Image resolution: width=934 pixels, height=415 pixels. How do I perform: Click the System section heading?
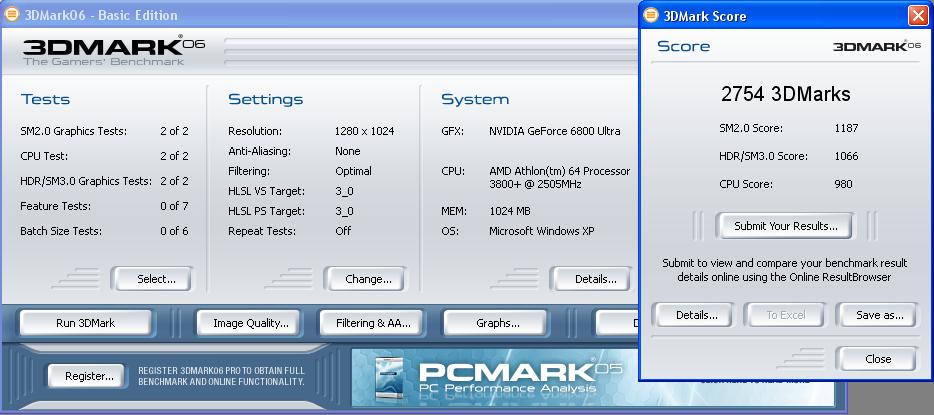(475, 99)
